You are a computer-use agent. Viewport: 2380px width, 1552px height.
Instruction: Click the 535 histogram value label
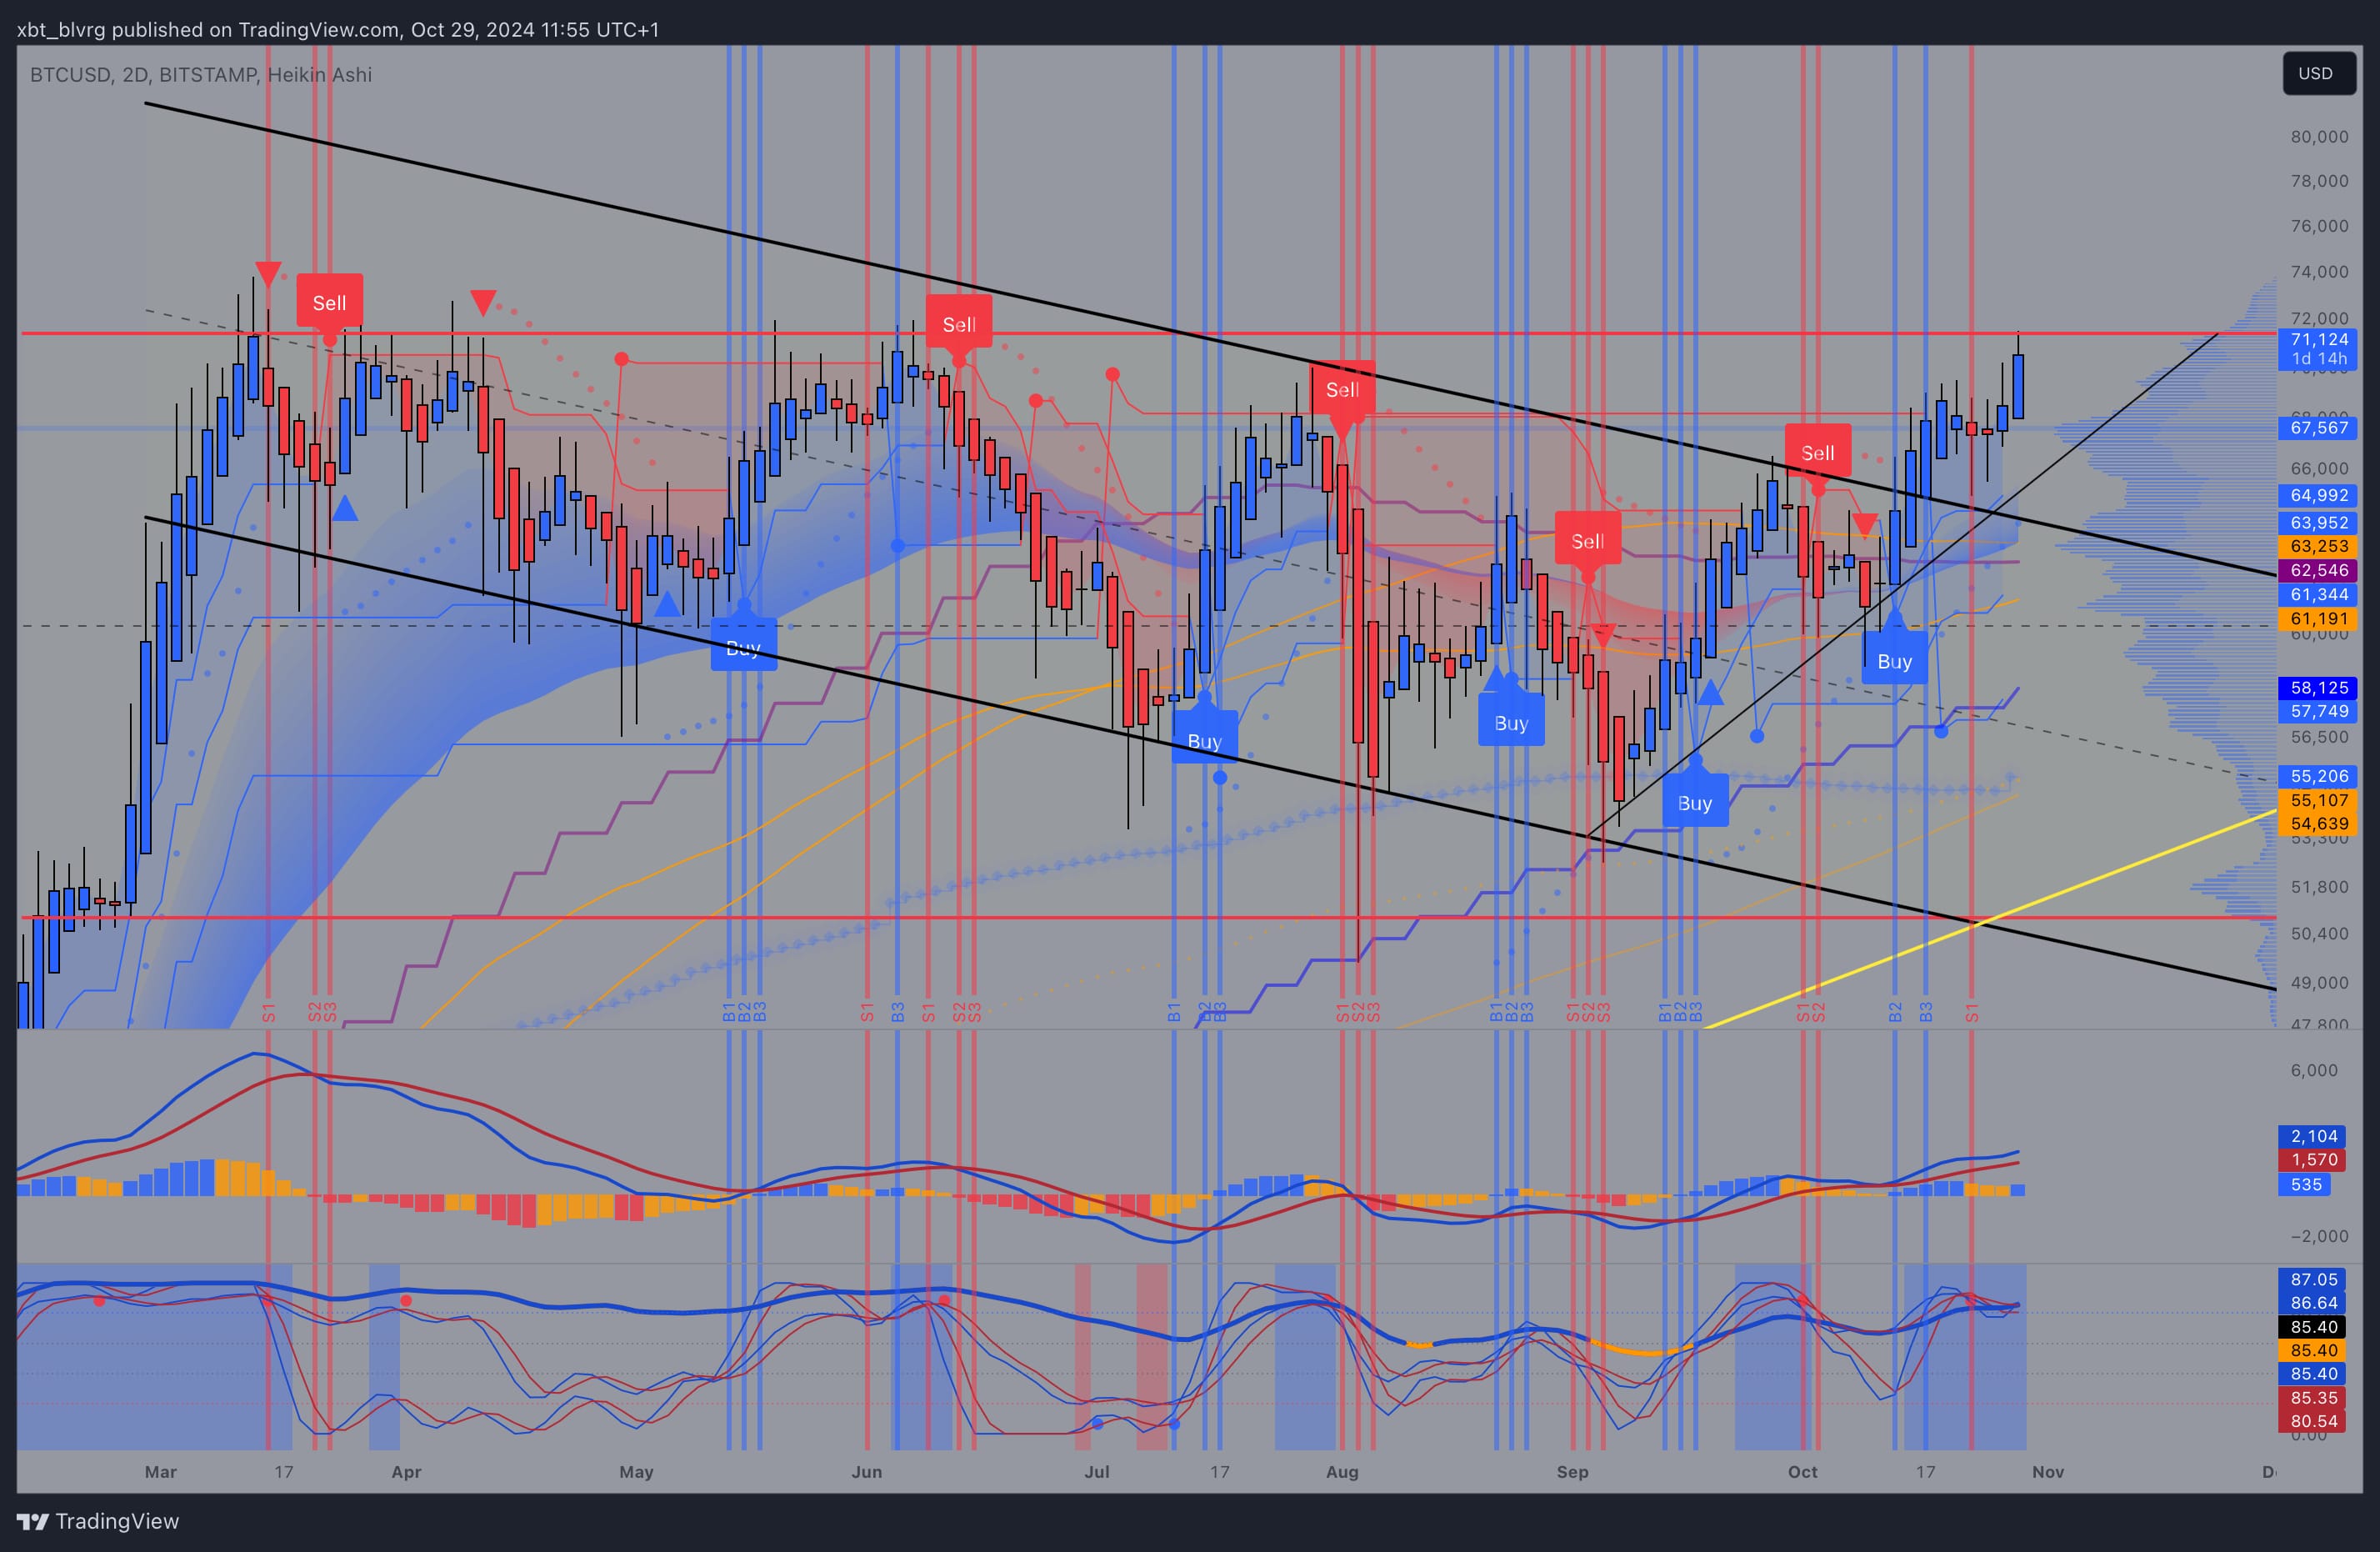click(x=2305, y=1184)
